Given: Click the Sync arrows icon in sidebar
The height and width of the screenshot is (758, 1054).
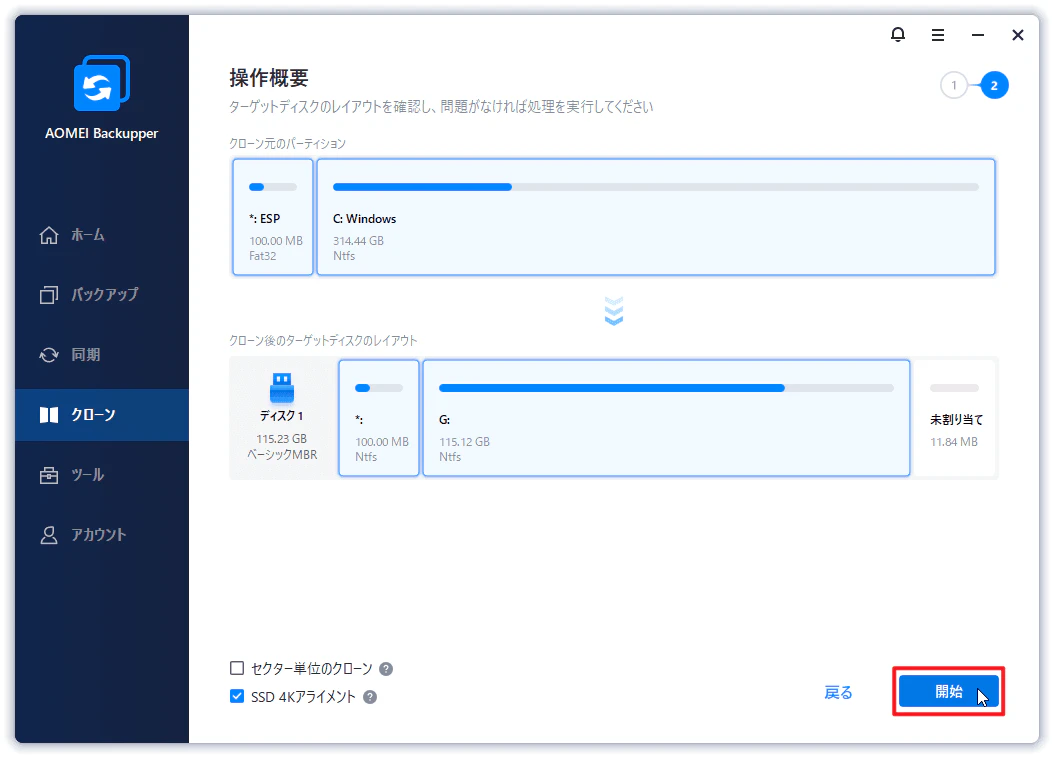Looking at the screenshot, I should point(49,355).
